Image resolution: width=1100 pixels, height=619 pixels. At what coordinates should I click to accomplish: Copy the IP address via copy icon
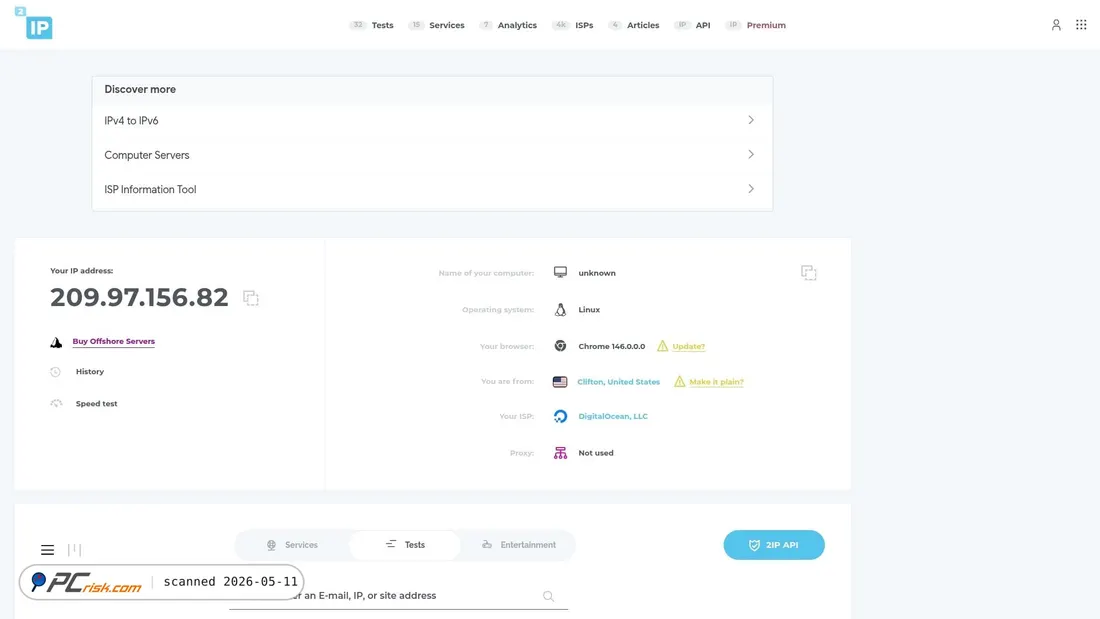[250, 298]
